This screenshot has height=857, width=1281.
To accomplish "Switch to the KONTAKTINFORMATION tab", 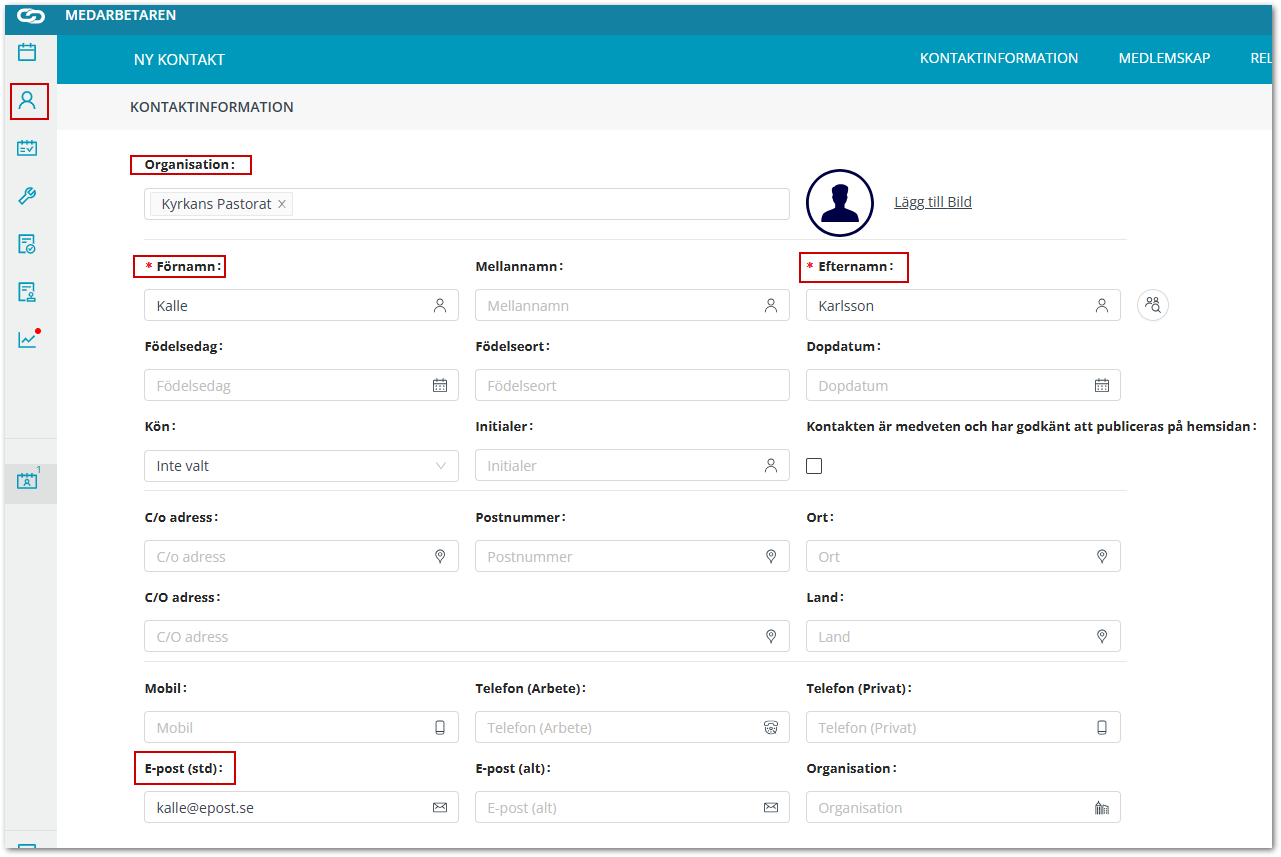I will point(999,58).
